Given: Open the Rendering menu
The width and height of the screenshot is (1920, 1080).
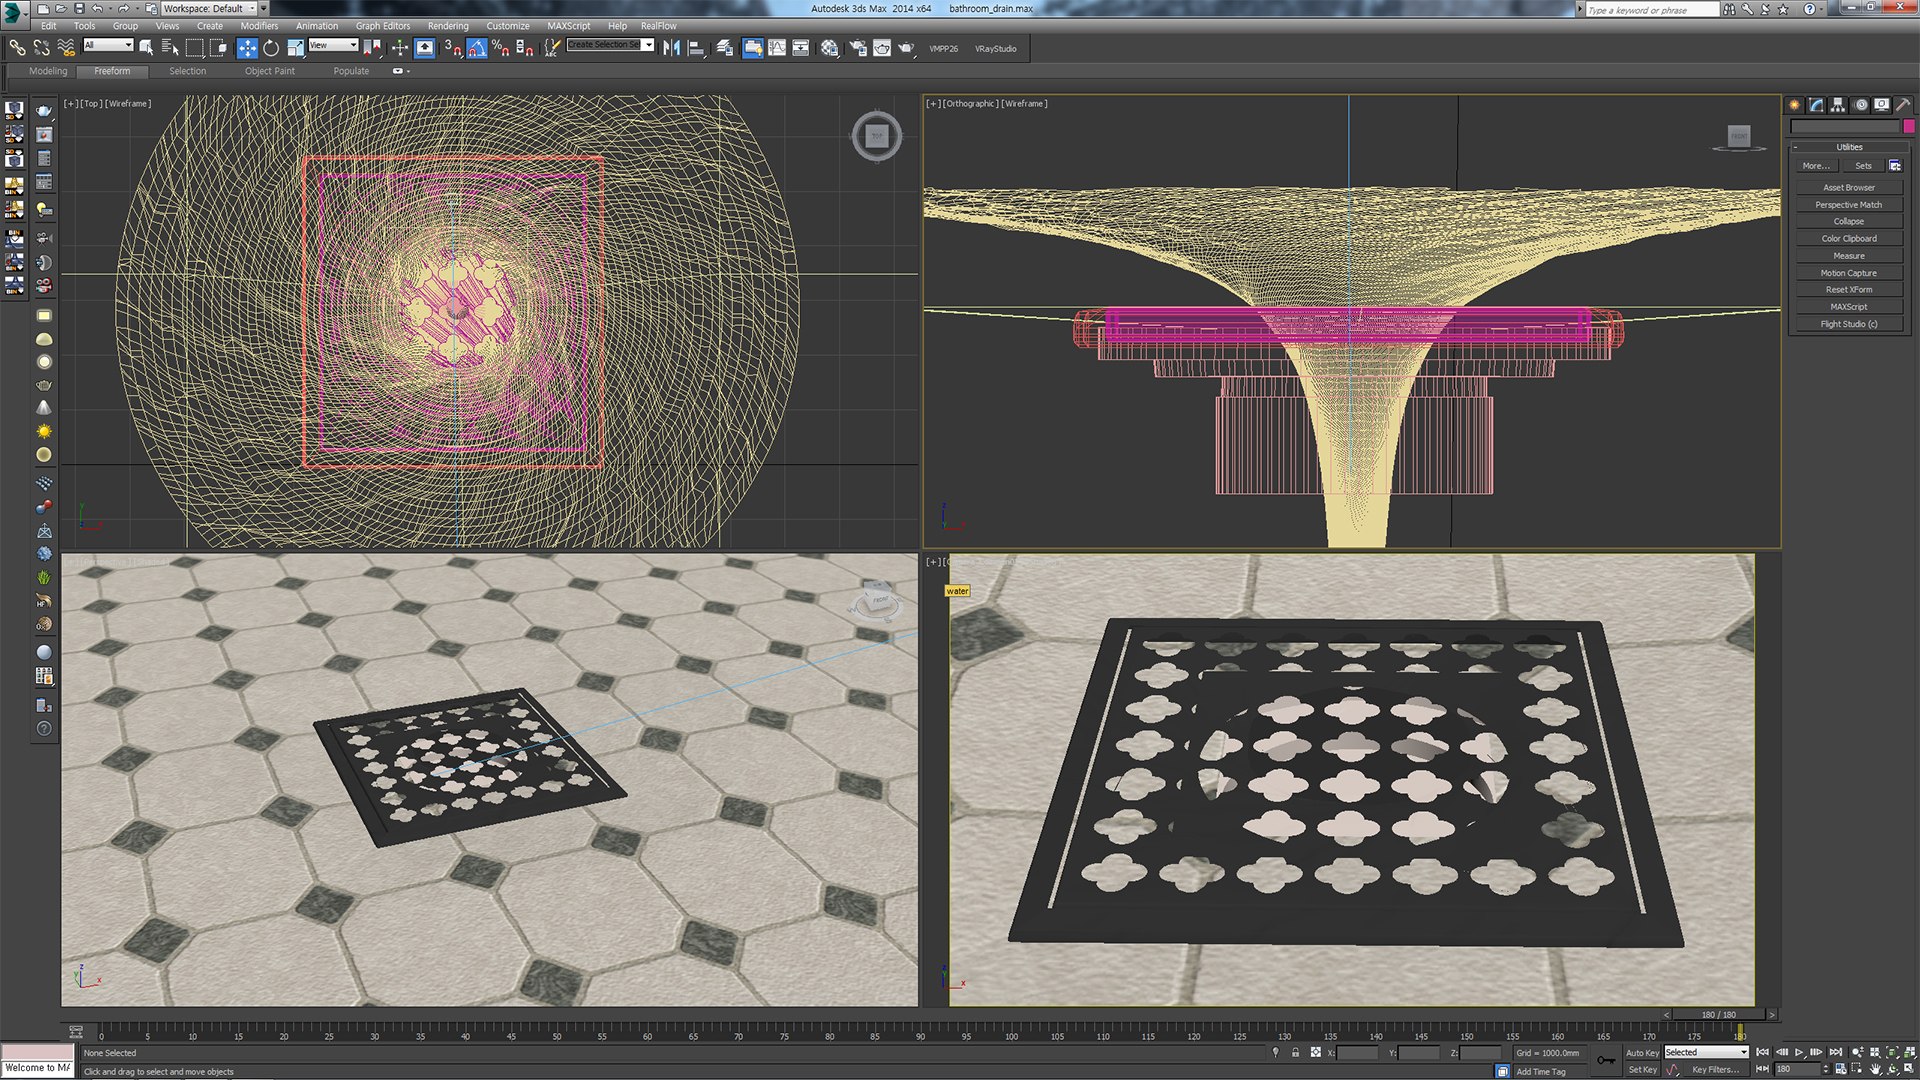Looking at the screenshot, I should pos(447,26).
